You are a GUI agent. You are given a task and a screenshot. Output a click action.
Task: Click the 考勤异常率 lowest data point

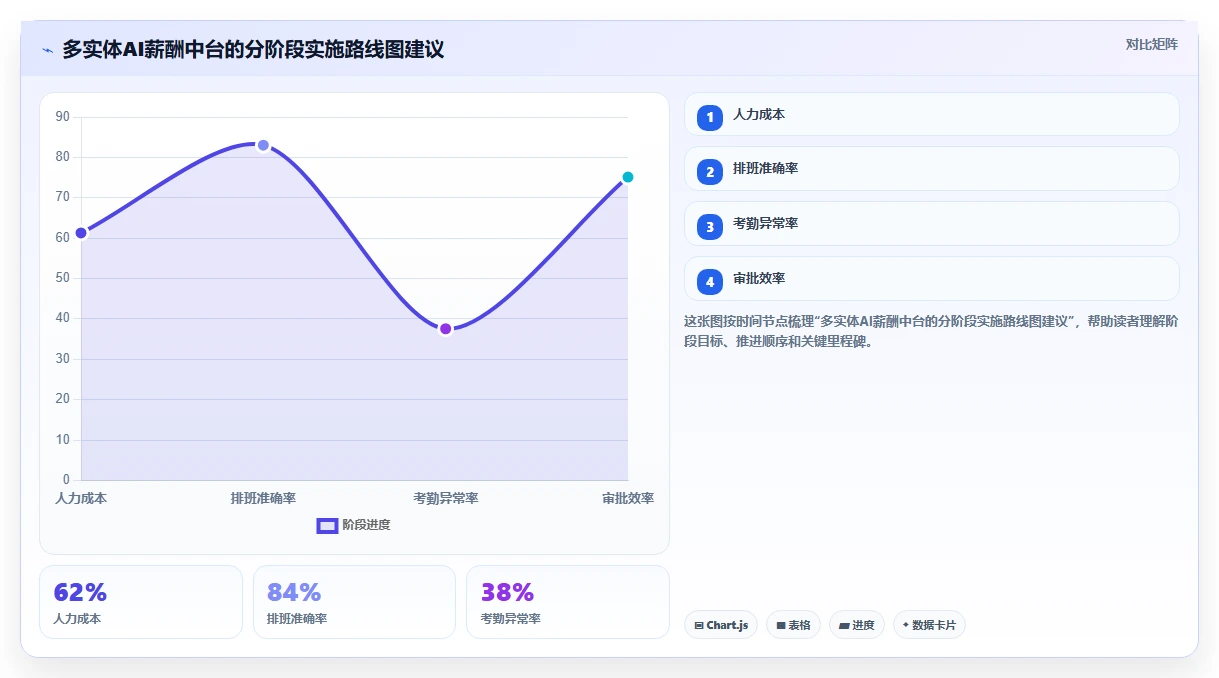446,329
